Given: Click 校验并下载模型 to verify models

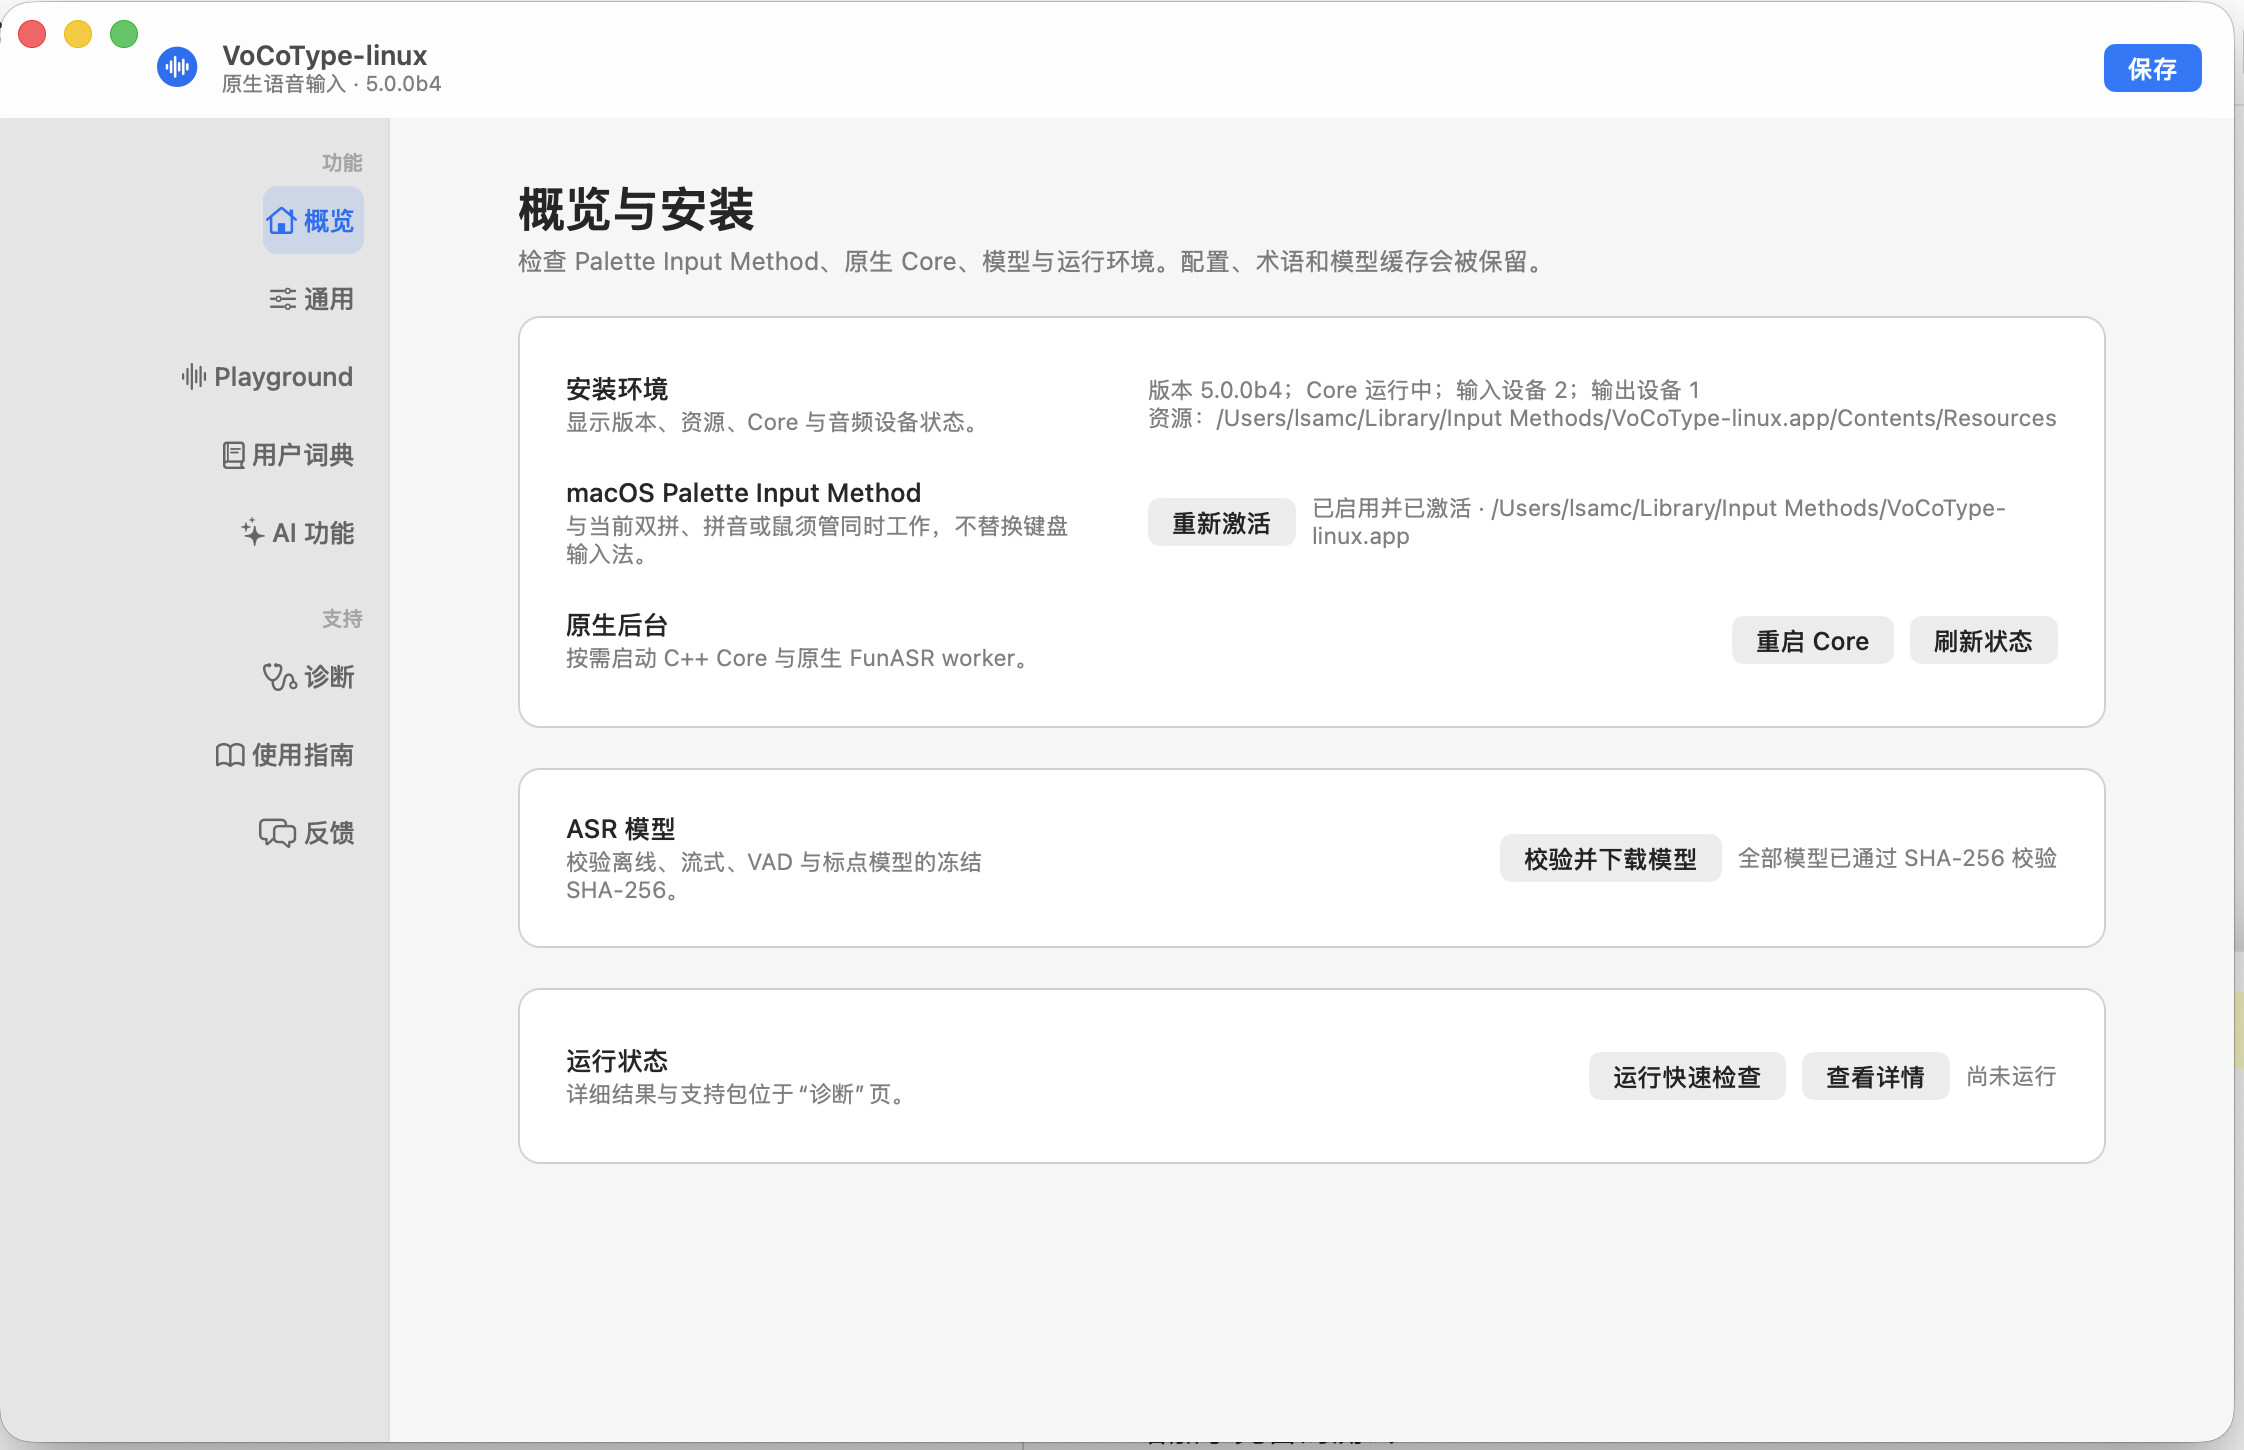Looking at the screenshot, I should [x=1610, y=858].
